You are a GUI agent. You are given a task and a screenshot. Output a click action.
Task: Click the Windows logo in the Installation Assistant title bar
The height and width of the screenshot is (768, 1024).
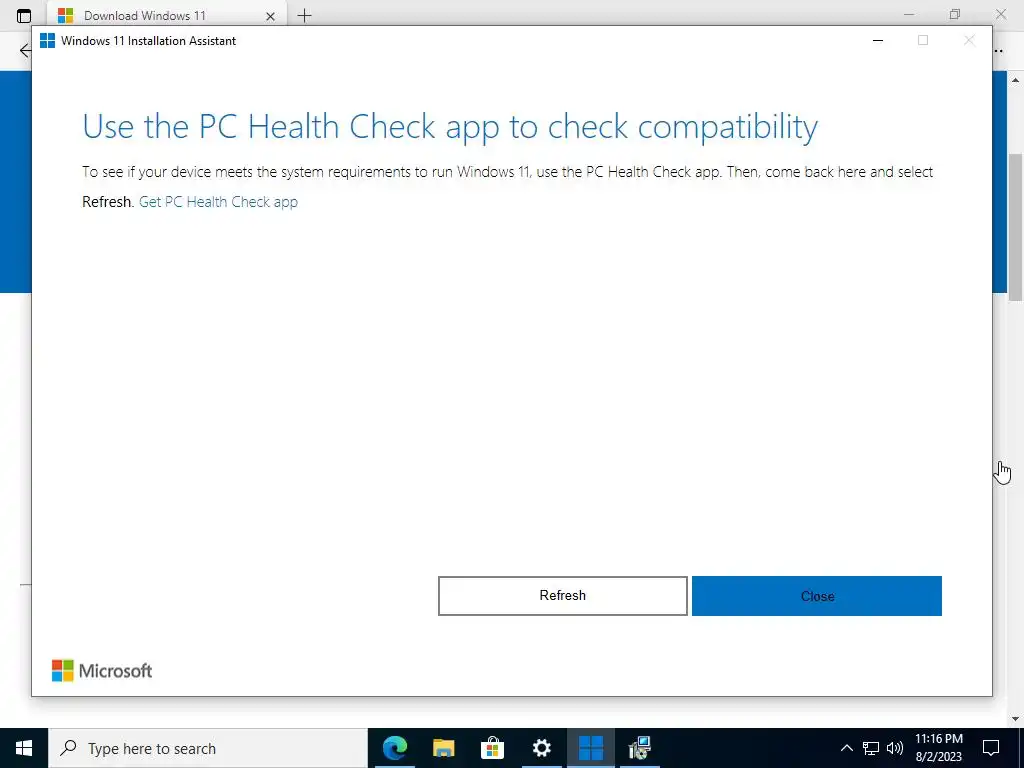coord(47,40)
